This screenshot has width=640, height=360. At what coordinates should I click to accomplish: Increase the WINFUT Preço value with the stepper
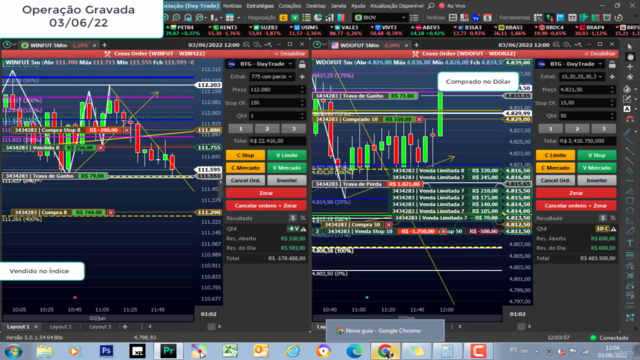click(x=302, y=88)
